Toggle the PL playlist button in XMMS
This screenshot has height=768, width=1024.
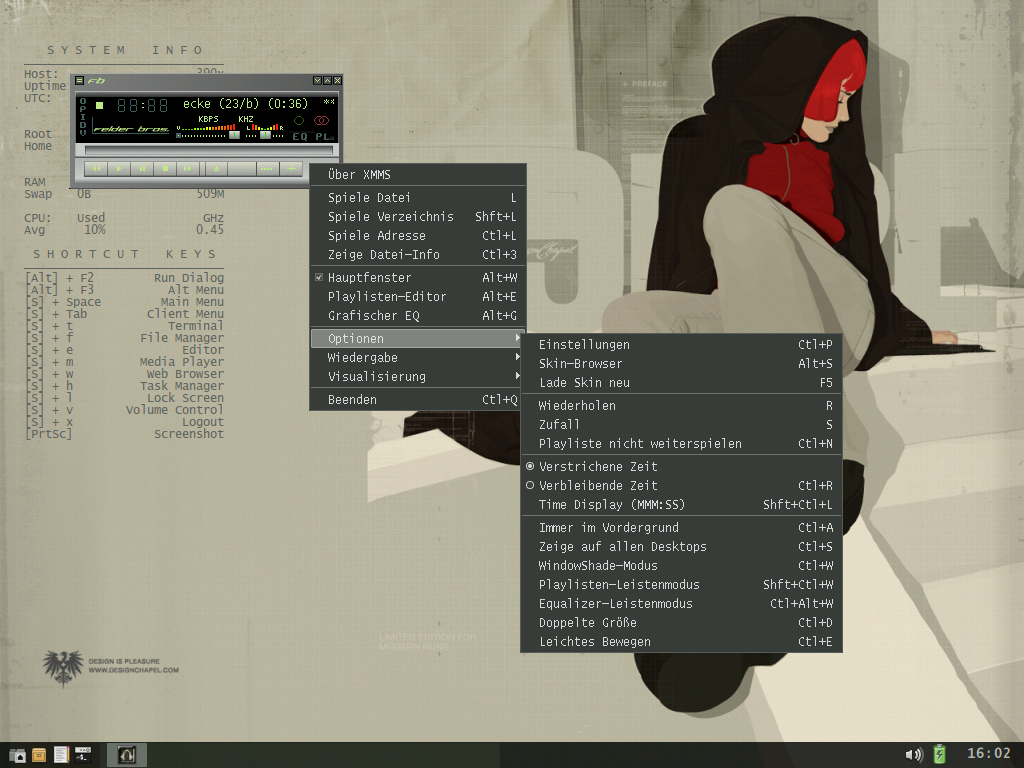(x=324, y=137)
